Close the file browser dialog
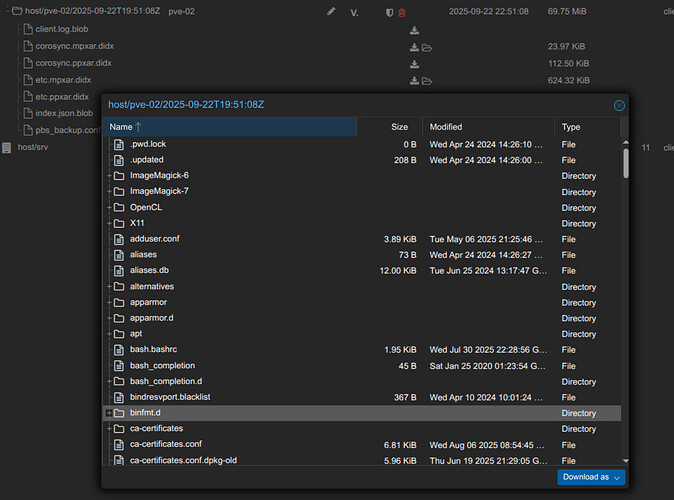The image size is (674, 500). click(x=619, y=105)
